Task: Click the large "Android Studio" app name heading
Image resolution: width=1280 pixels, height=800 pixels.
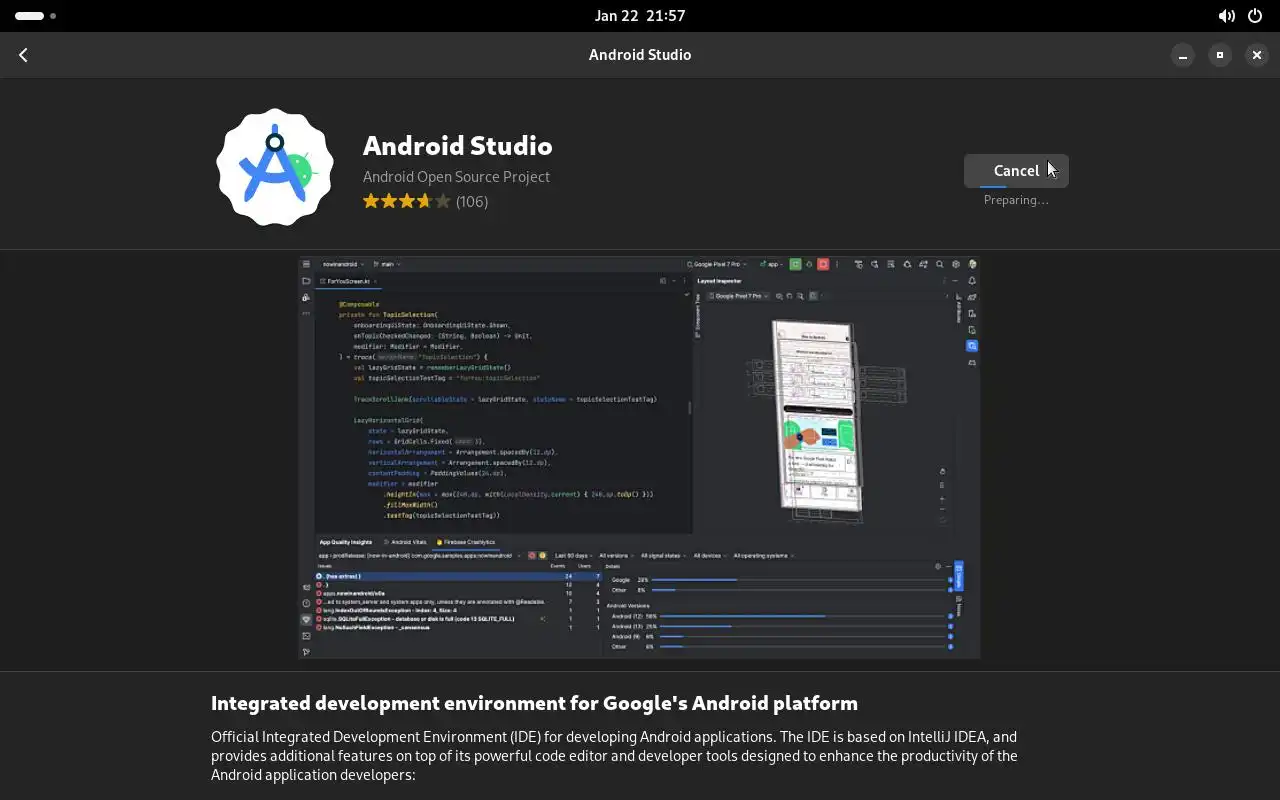Action: (x=457, y=145)
